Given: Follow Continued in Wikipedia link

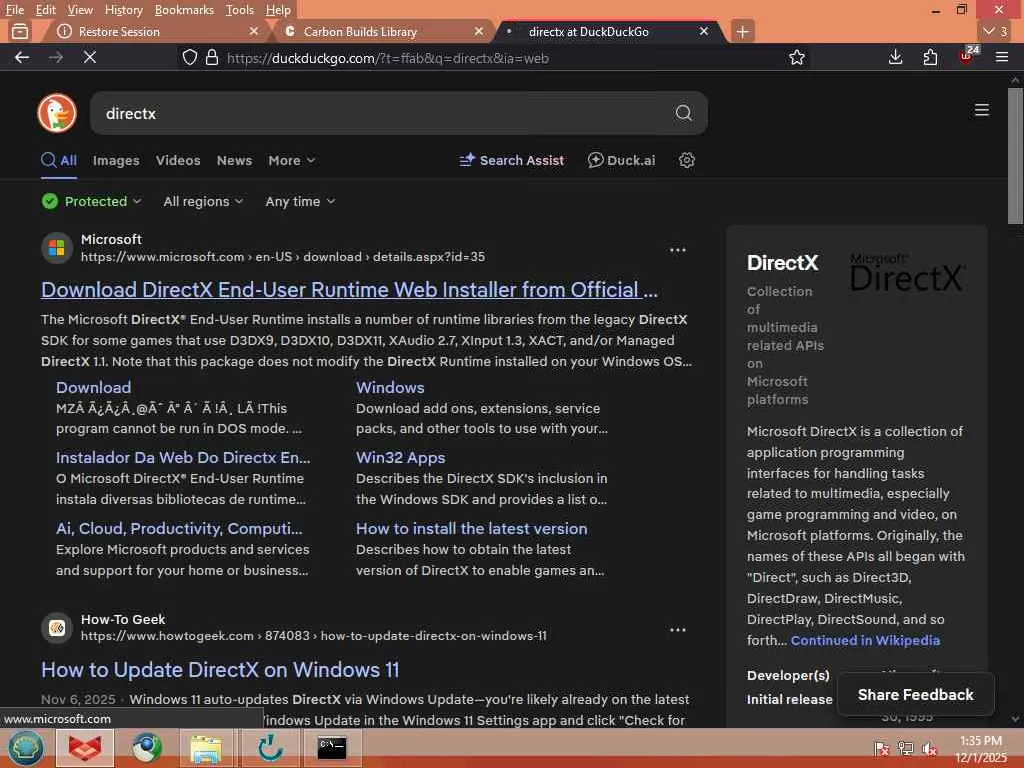Looking at the screenshot, I should tap(865, 640).
